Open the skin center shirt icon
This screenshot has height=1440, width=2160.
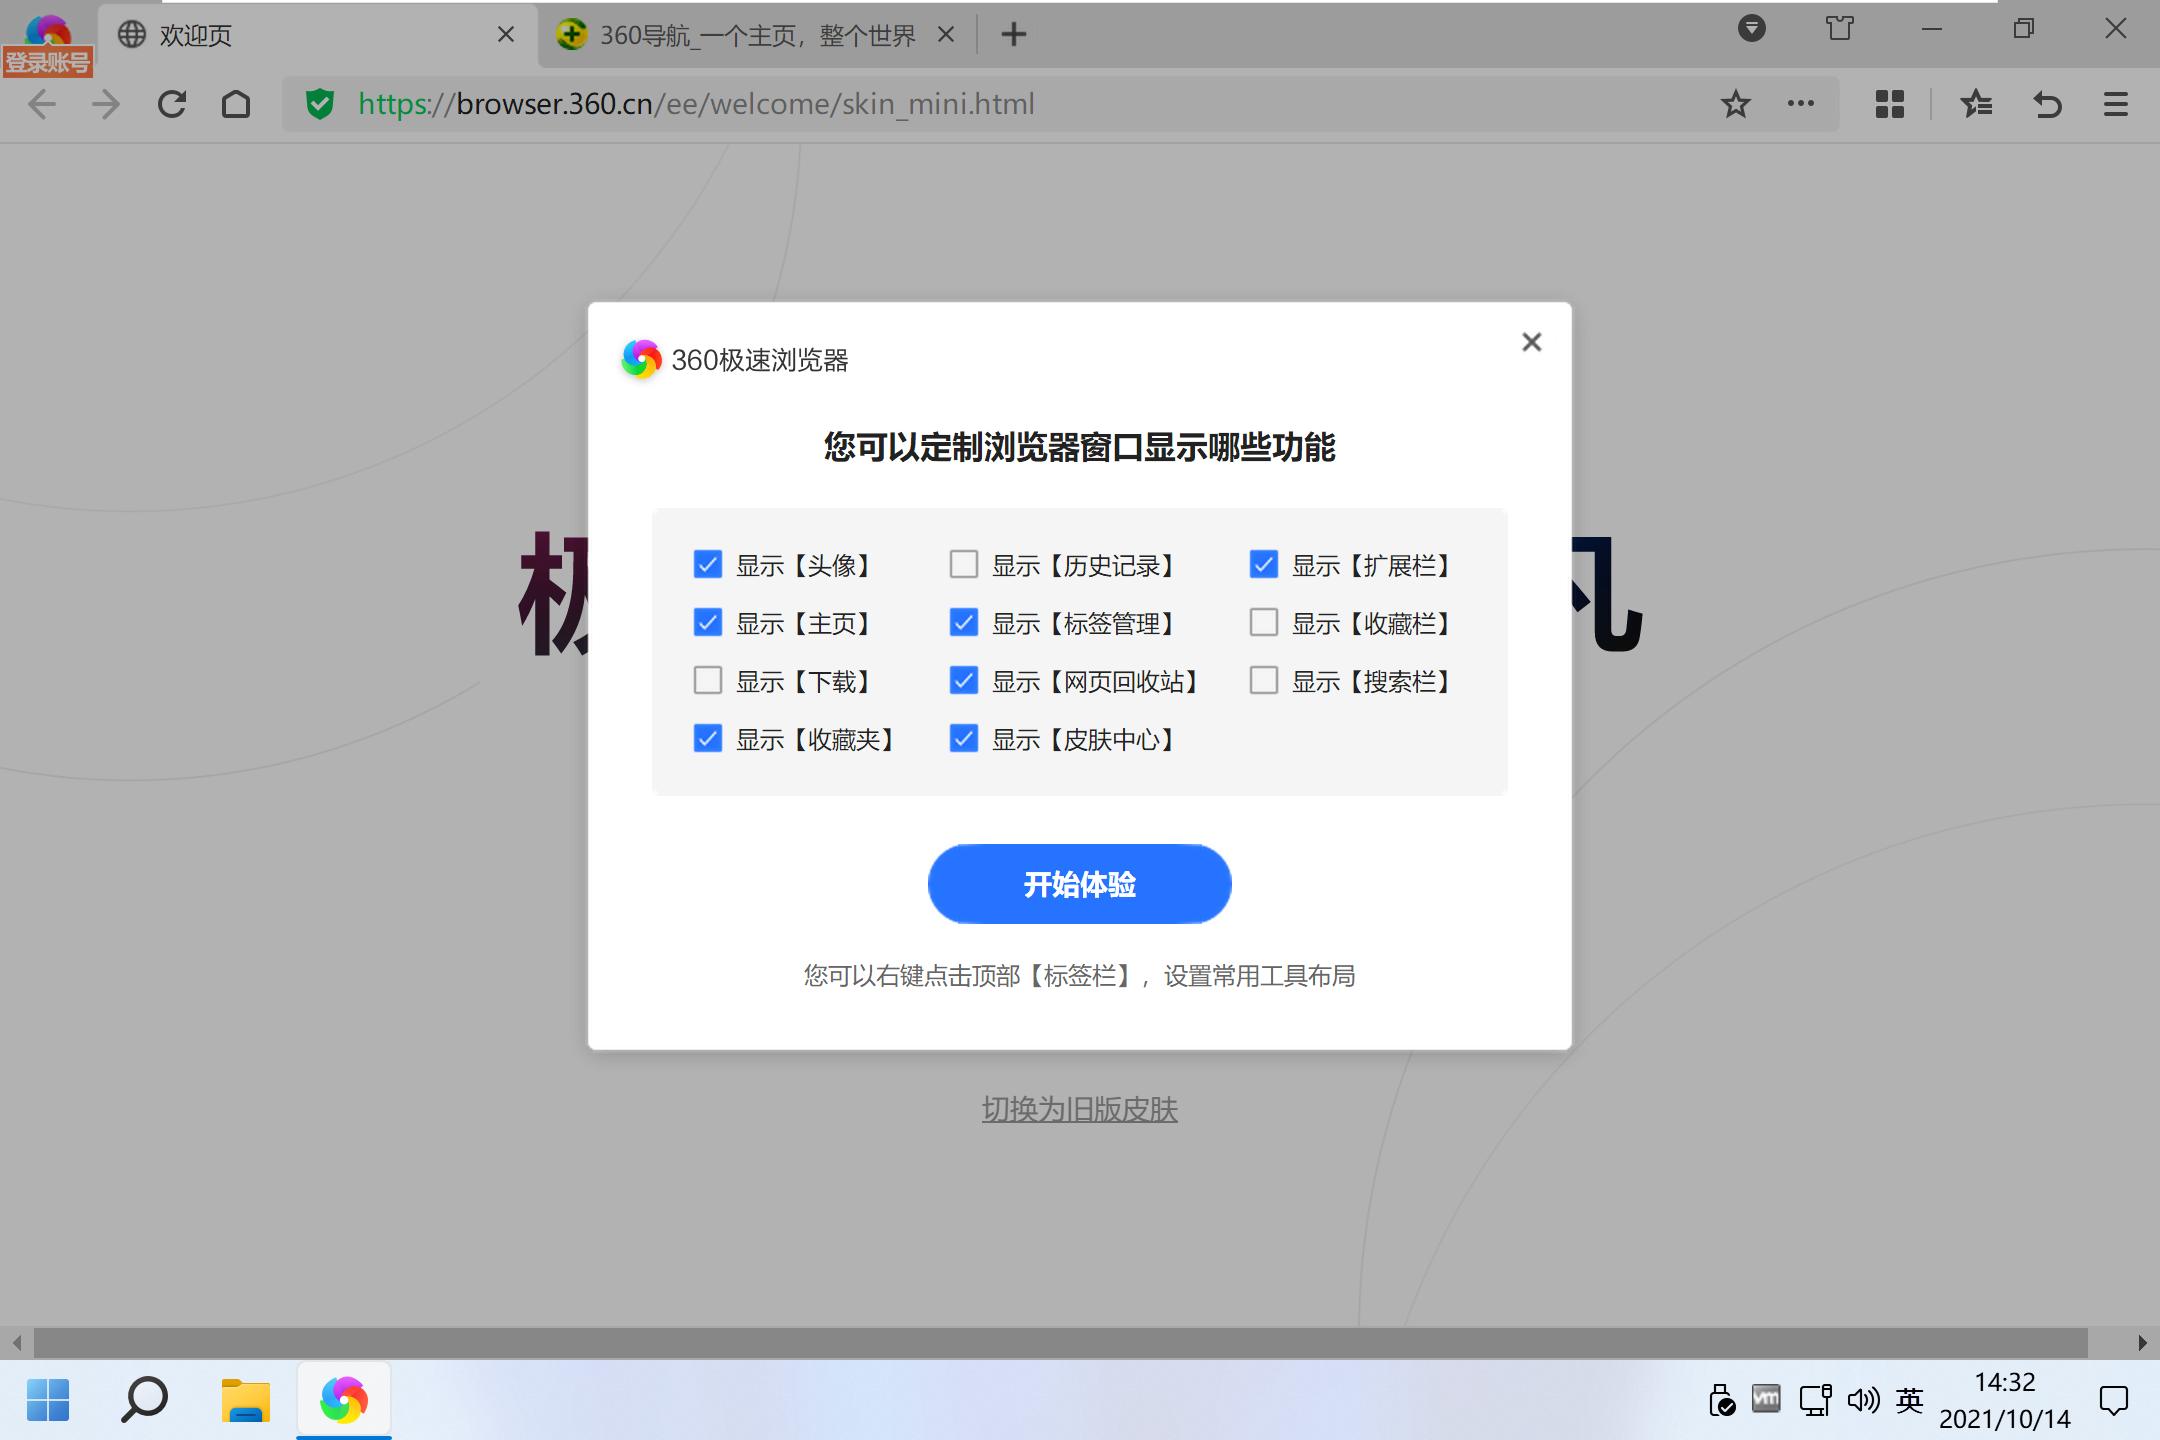pos(1839,29)
